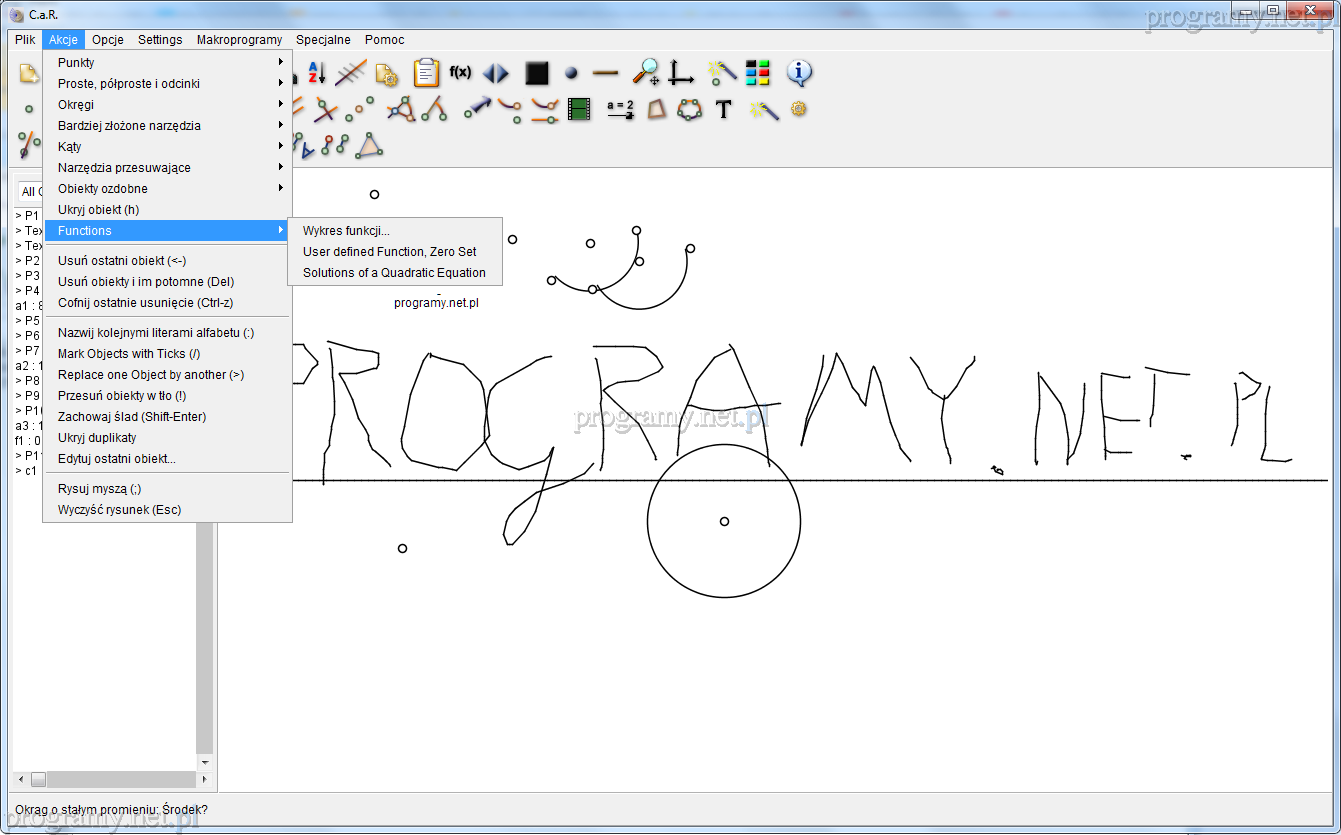Open the Makroprogramy menu
This screenshot has width=1341, height=835.
239,40
